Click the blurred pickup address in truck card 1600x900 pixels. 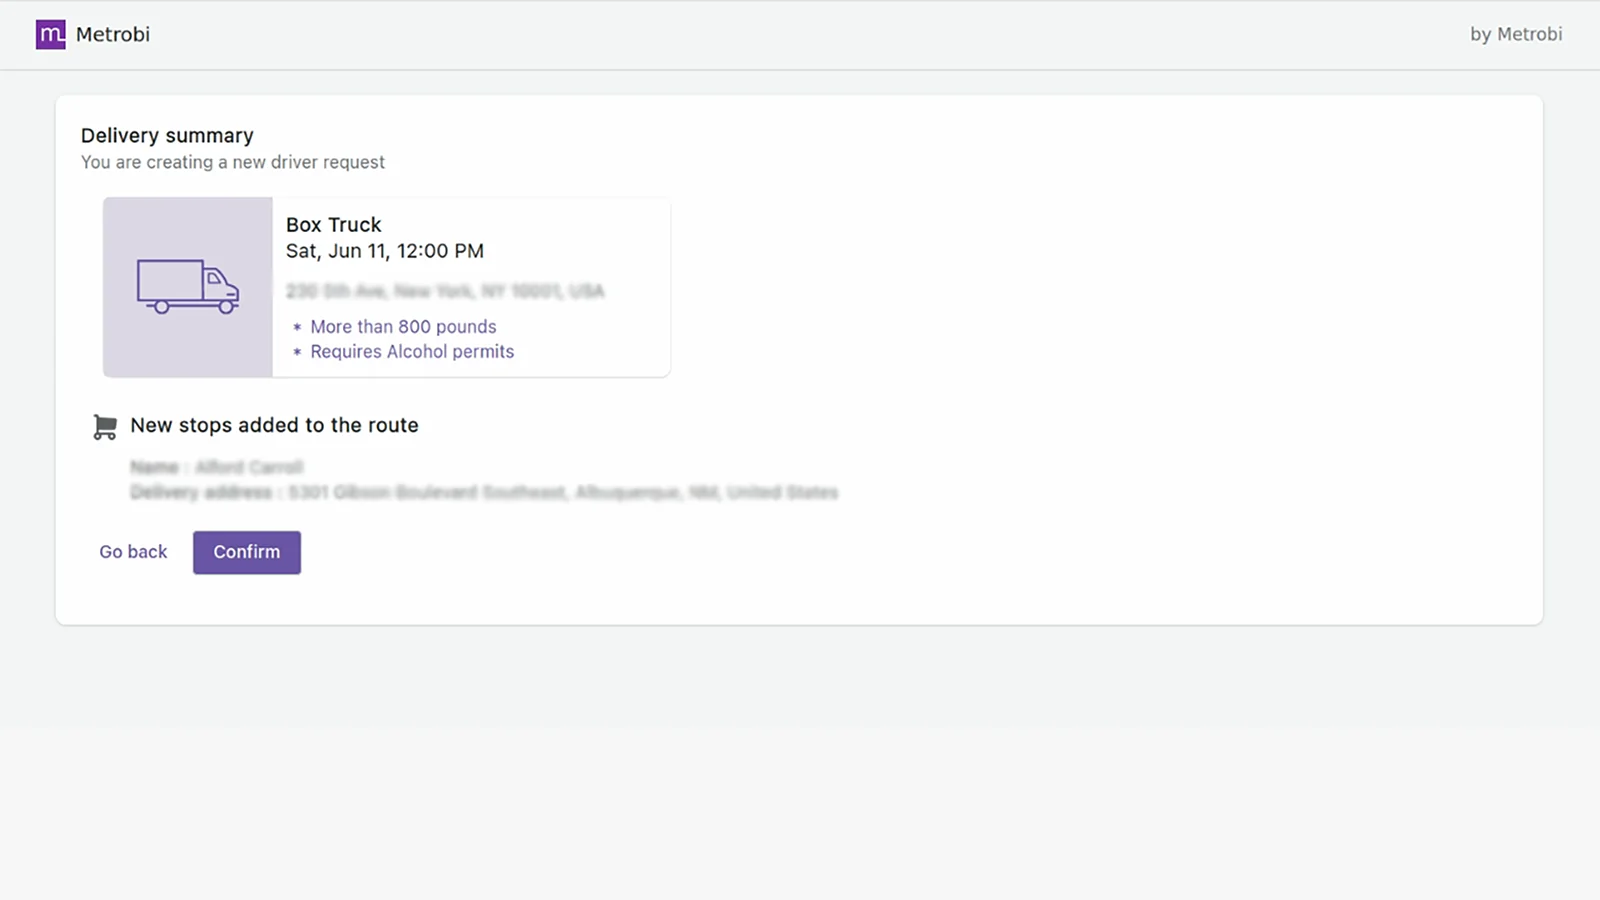point(445,291)
